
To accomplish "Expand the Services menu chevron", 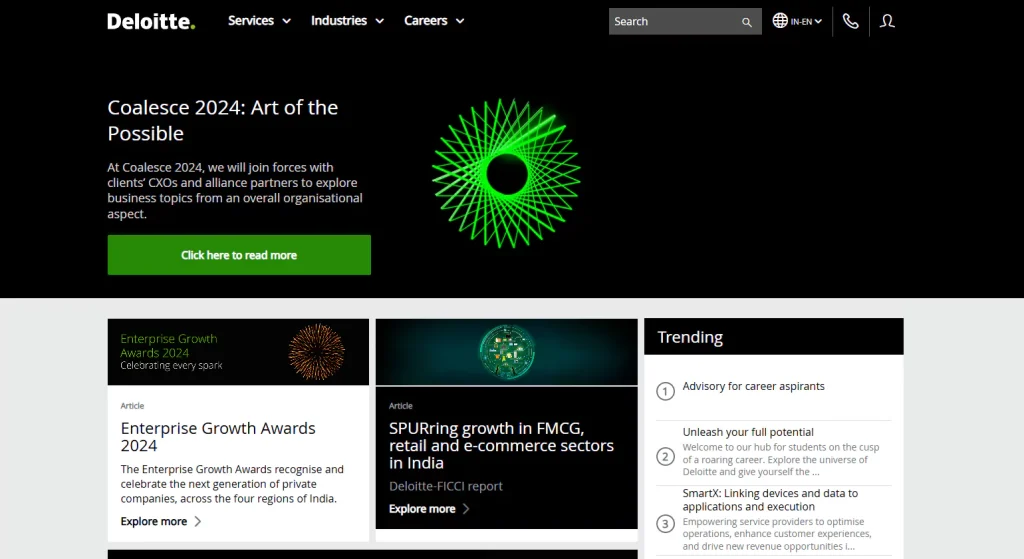I will tap(286, 22).
